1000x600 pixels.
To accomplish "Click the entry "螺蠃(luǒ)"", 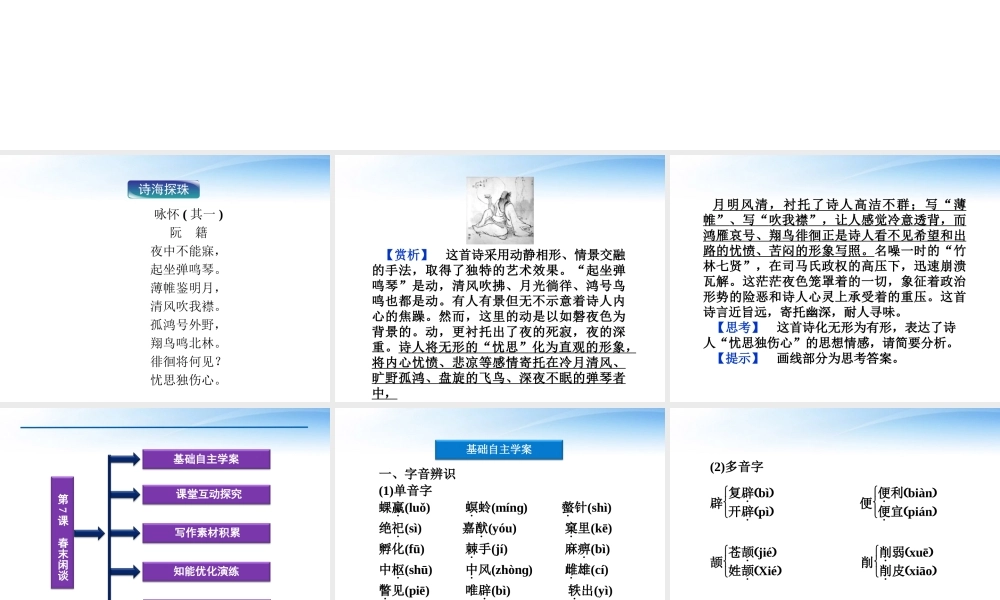I will [x=405, y=508].
